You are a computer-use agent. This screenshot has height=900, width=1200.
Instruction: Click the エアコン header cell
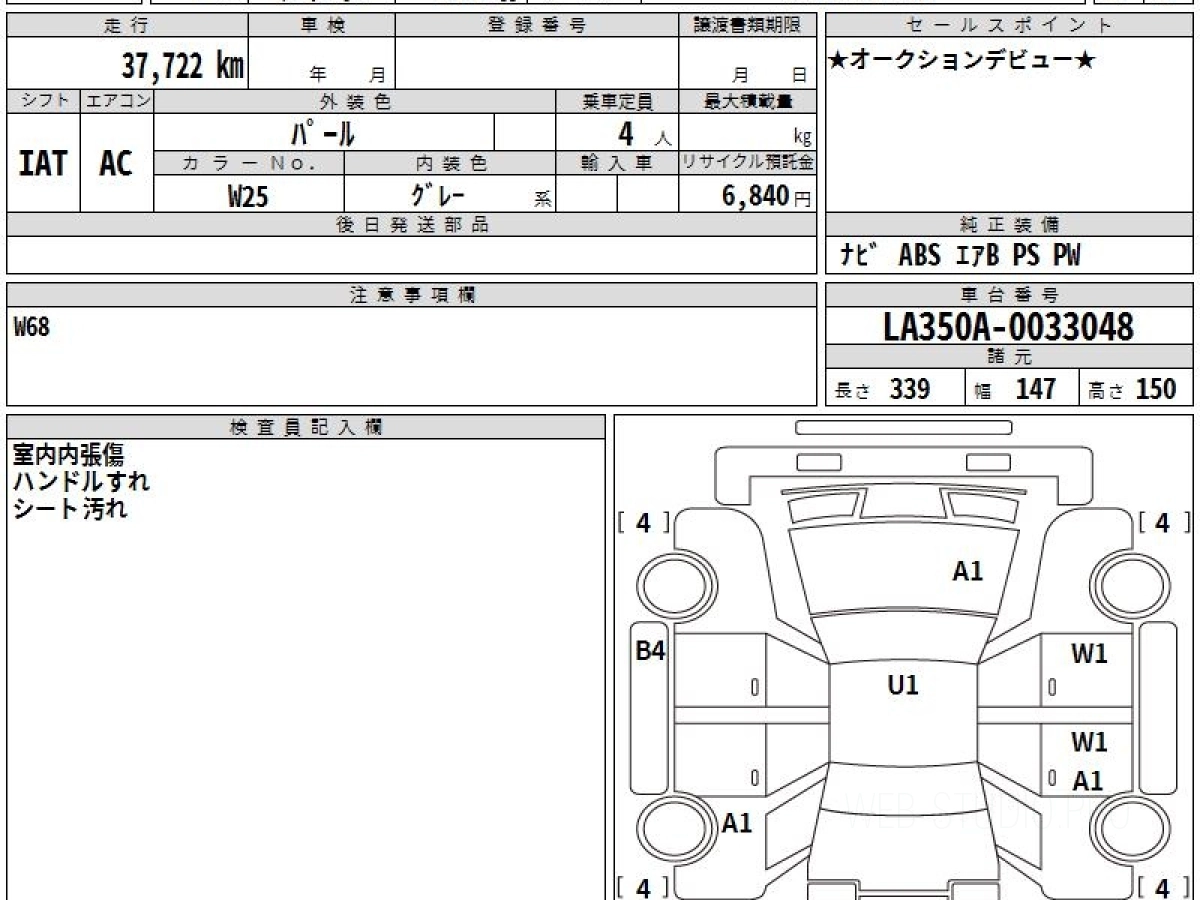(117, 101)
